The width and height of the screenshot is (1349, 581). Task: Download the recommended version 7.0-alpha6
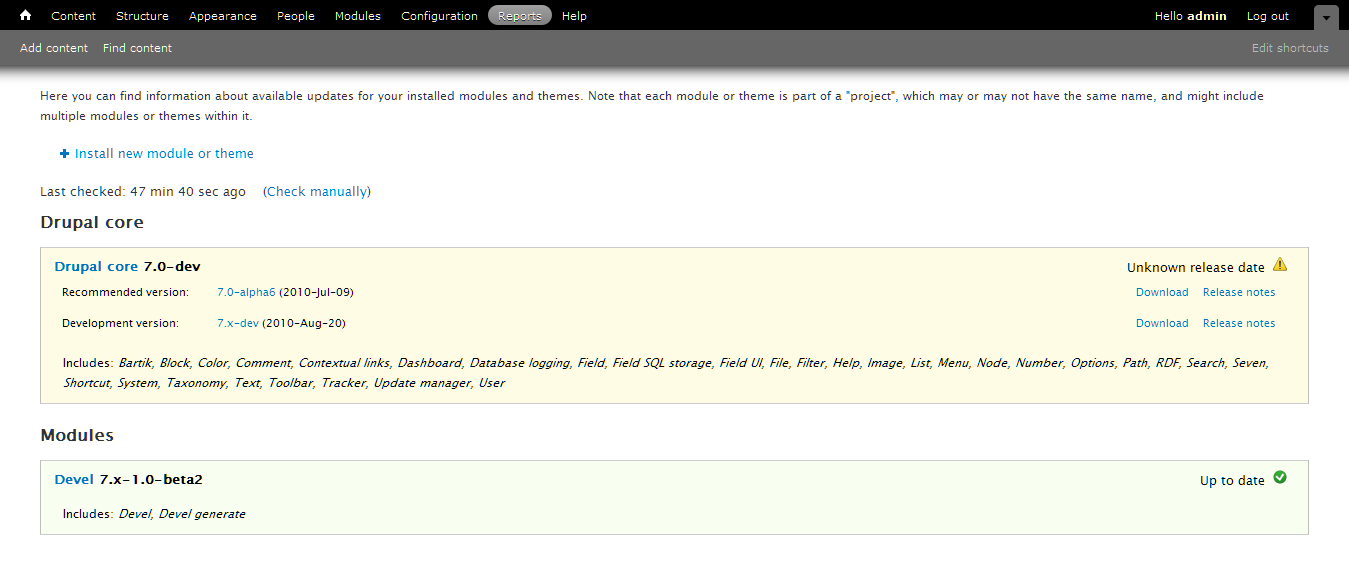(x=1162, y=293)
